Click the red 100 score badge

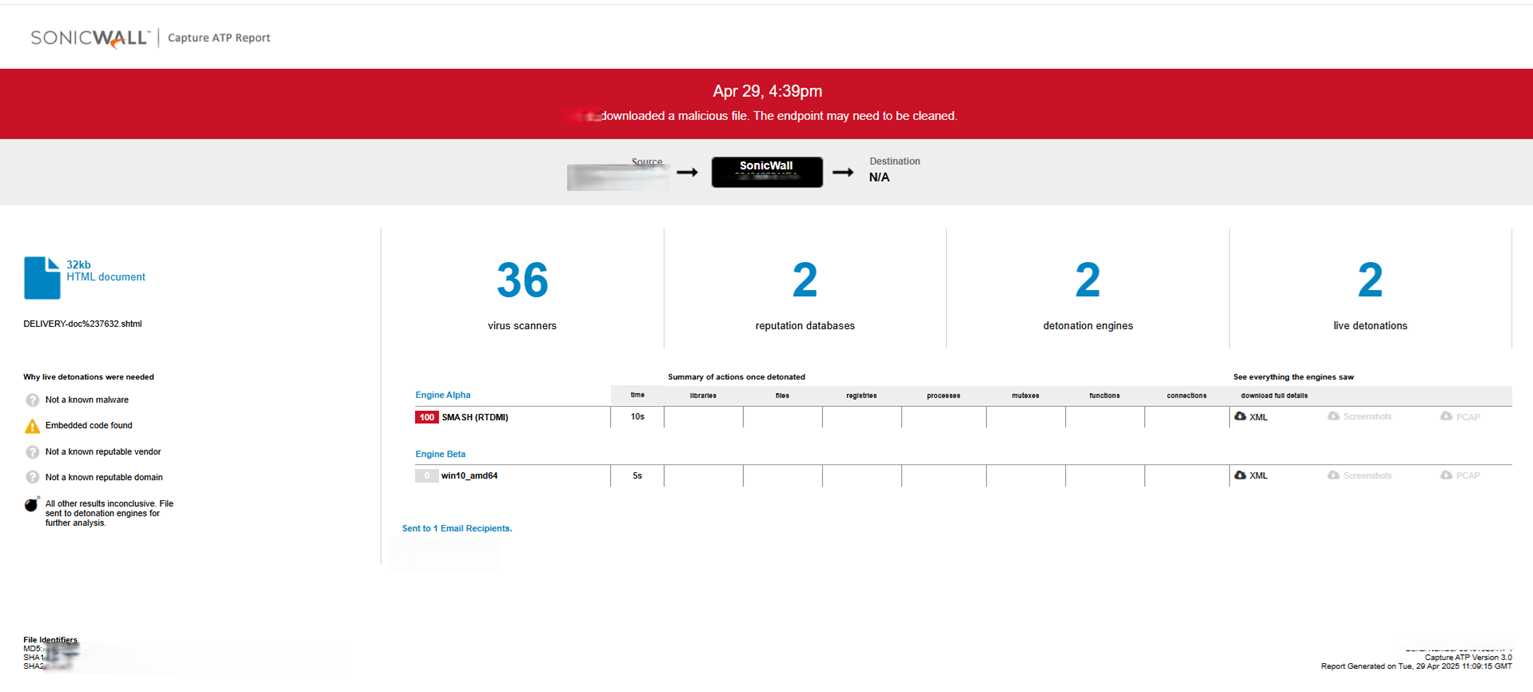click(x=427, y=417)
